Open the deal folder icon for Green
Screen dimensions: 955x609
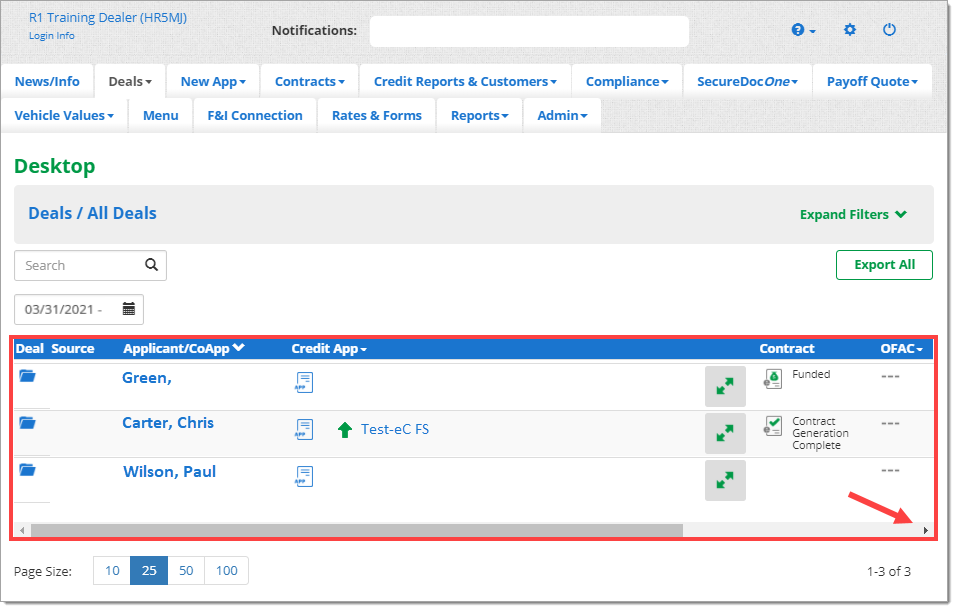point(27,376)
